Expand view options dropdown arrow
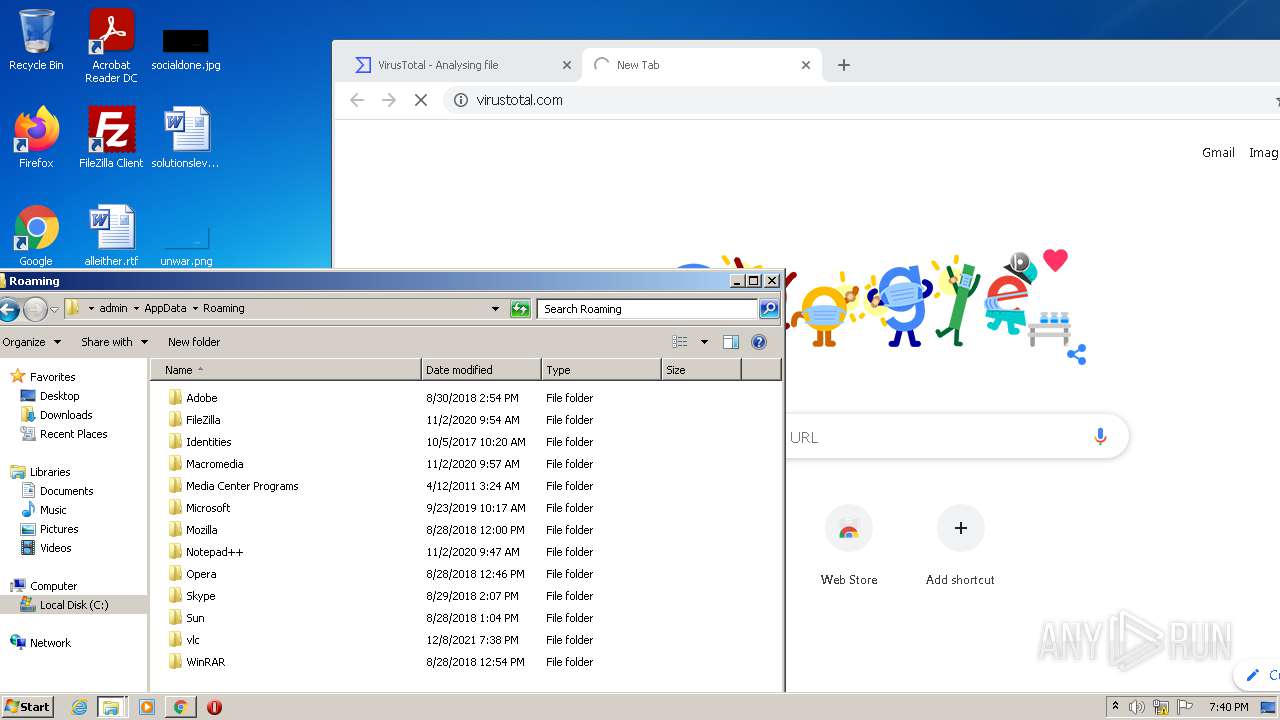Screen dimensions: 1280x720 (704, 342)
